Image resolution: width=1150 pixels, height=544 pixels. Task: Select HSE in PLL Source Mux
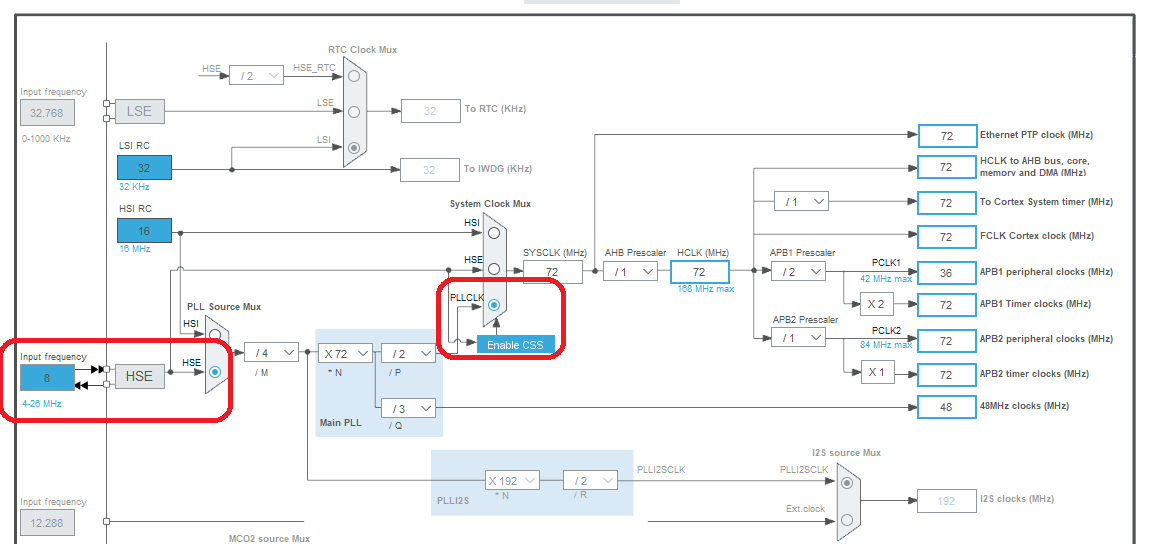[215, 372]
